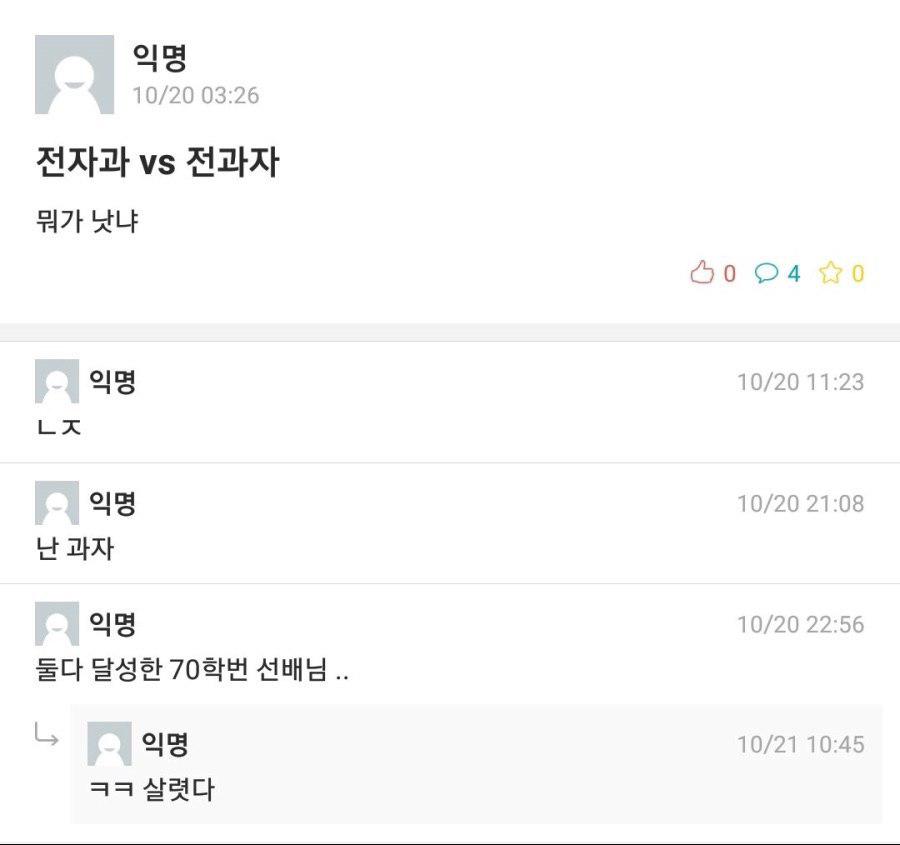The image size is (900, 845).
Task: Click the yellow star scrap icon
Action: (830, 273)
